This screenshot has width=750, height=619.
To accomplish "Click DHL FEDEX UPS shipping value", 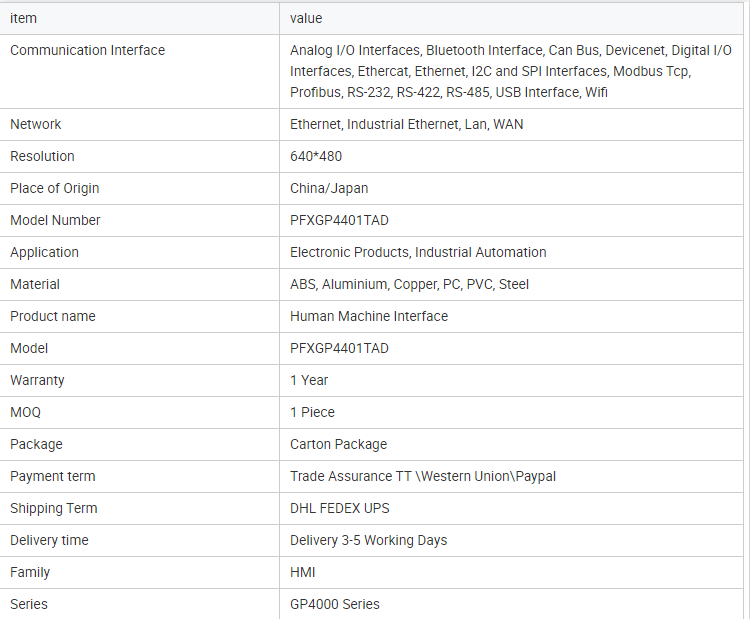I will [x=340, y=508].
